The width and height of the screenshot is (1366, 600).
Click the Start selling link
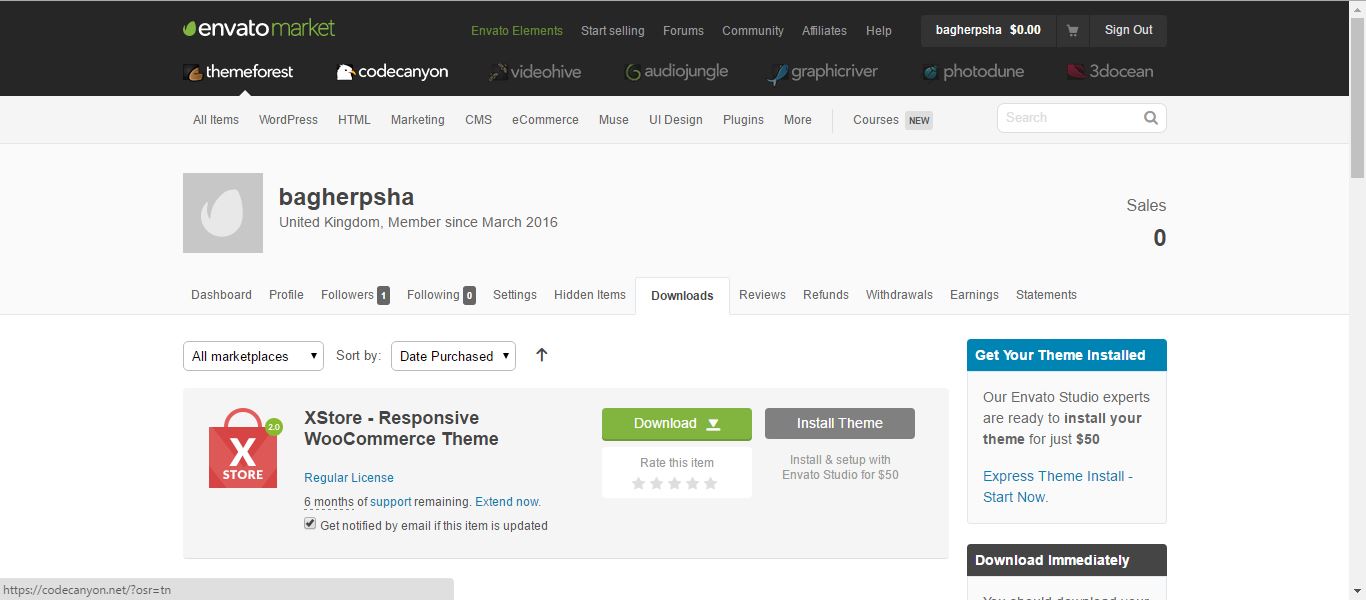613,31
